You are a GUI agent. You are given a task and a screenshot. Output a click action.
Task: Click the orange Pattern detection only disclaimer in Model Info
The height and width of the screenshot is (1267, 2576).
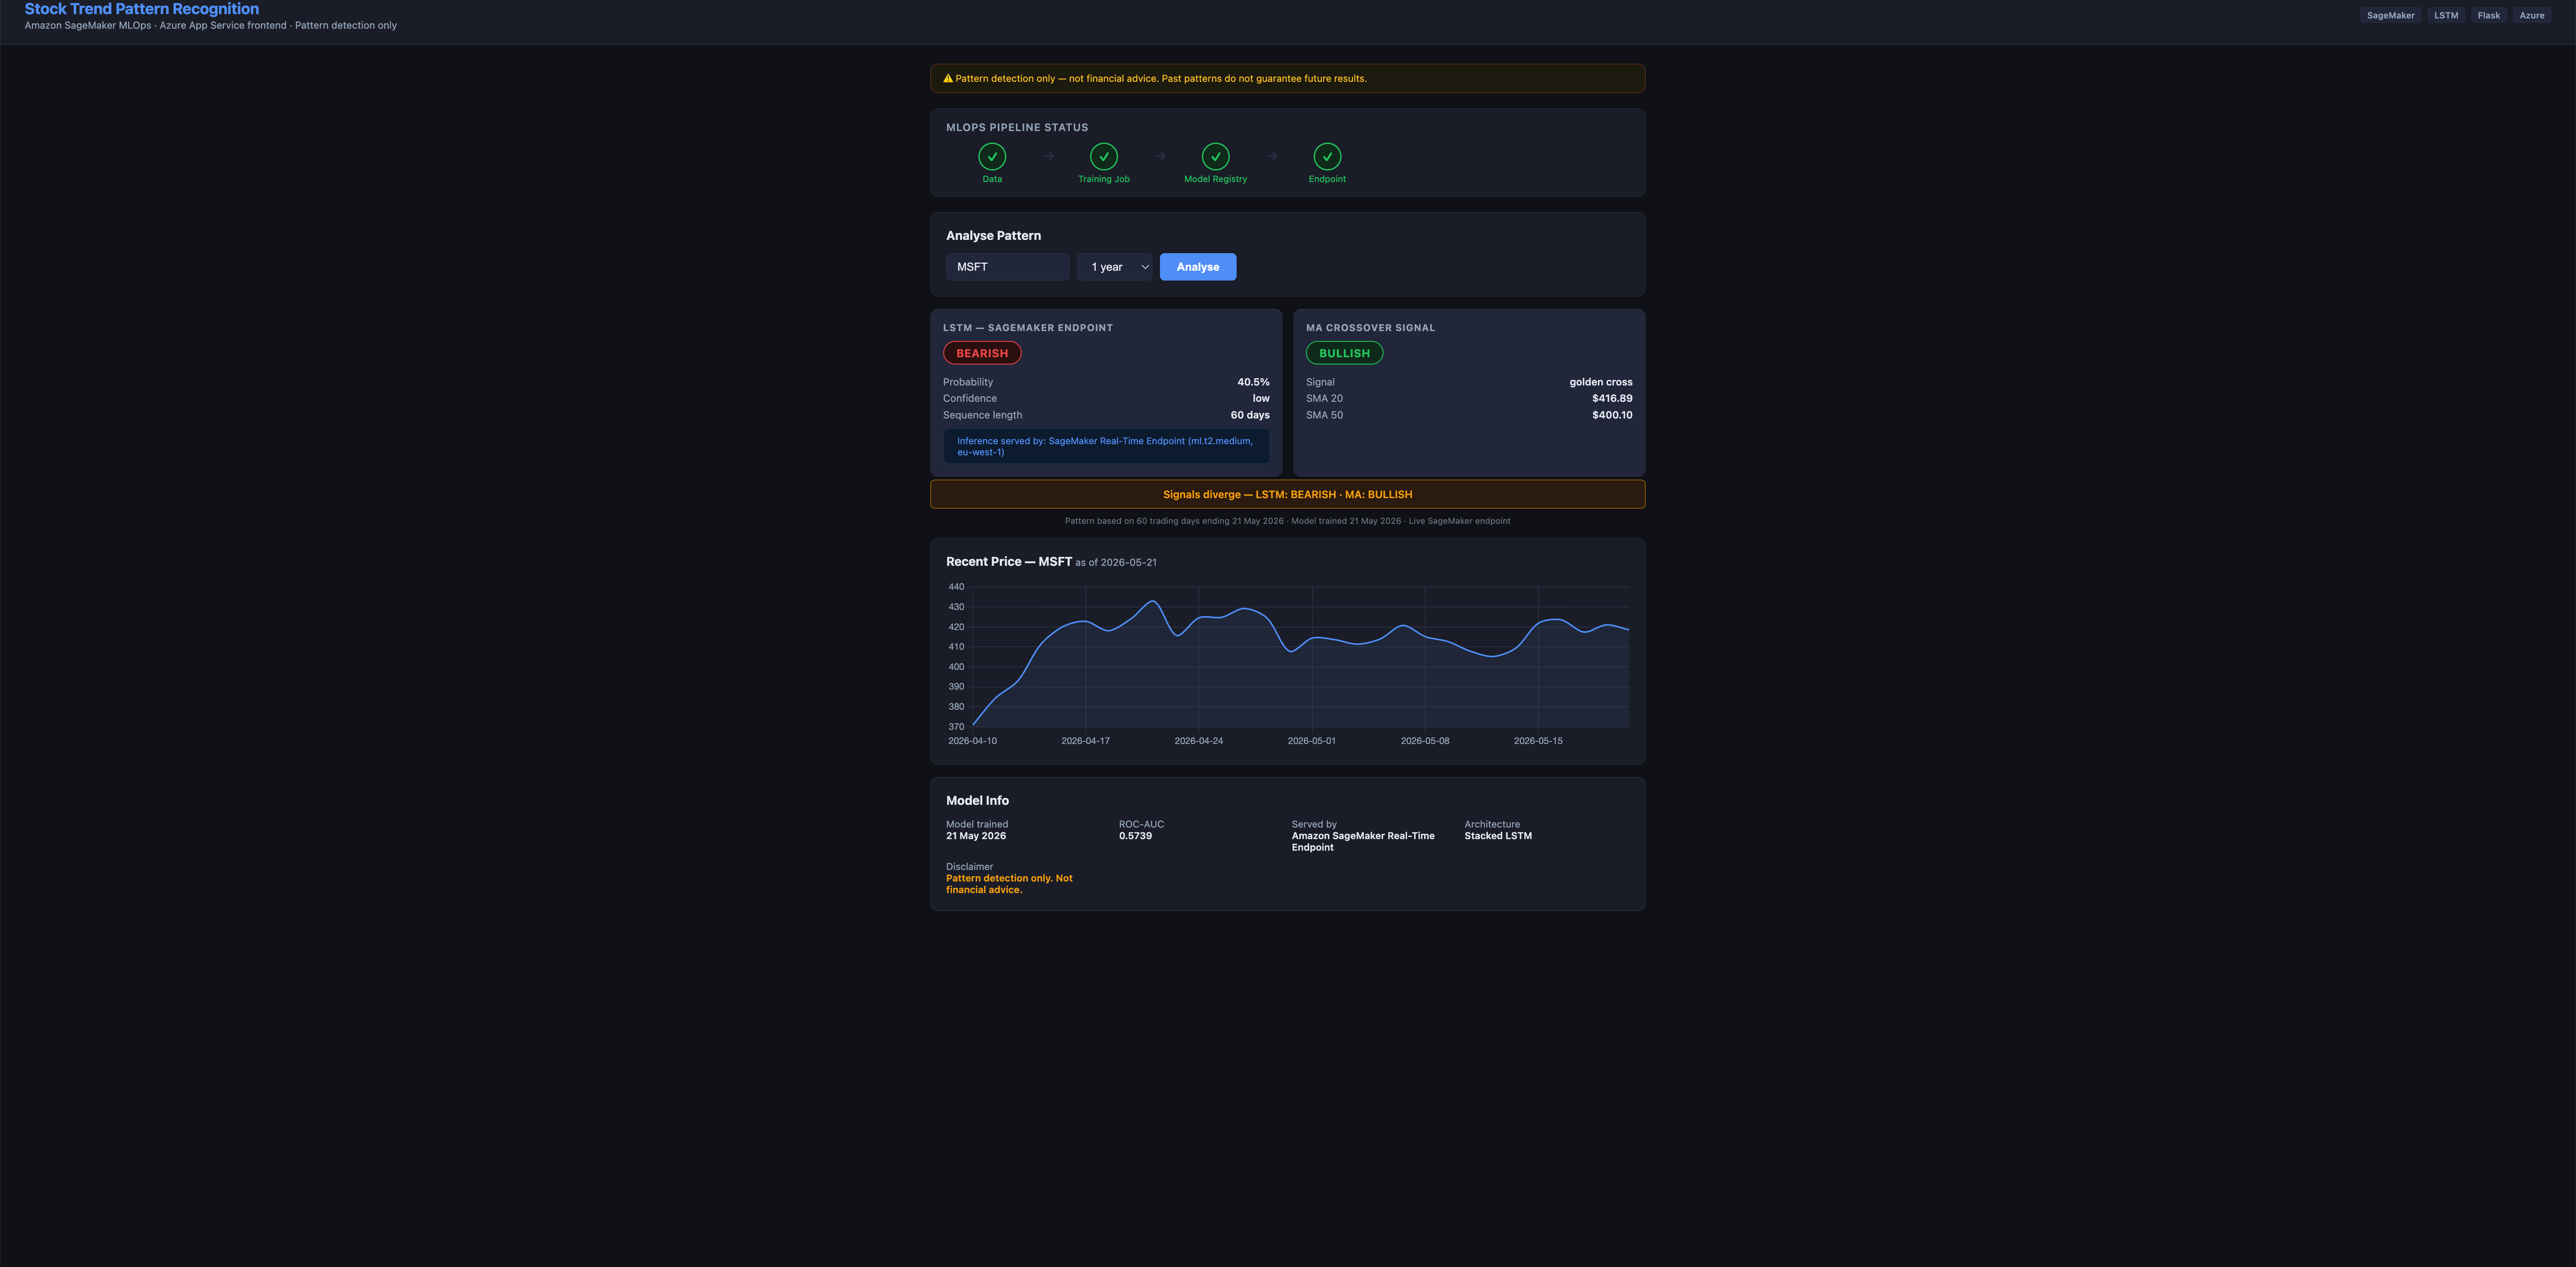pos(1008,884)
